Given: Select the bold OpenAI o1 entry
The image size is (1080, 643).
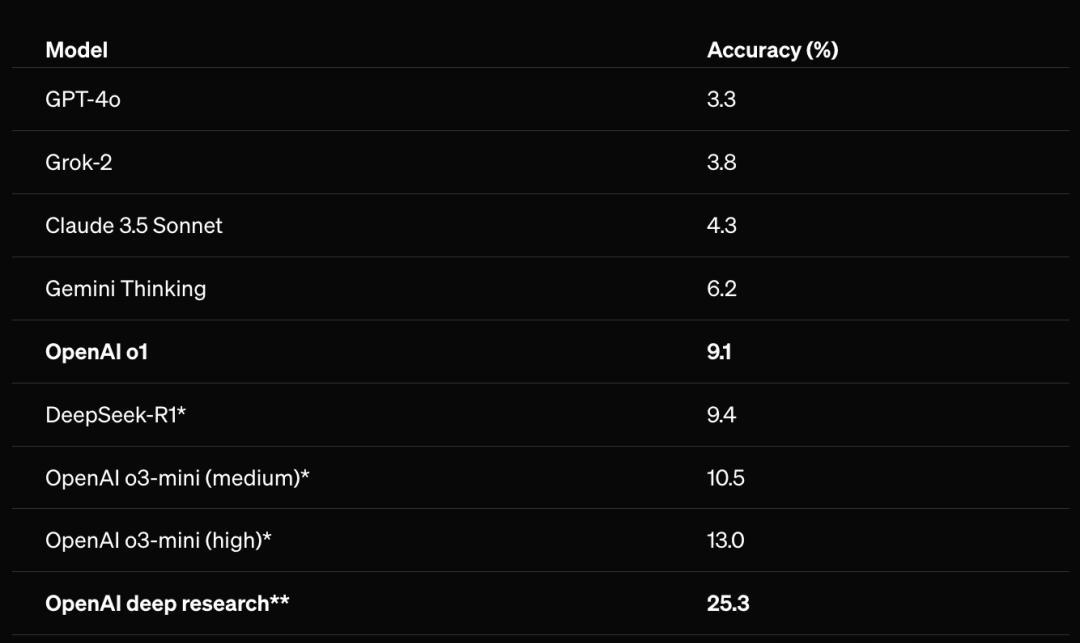Looking at the screenshot, I should point(96,352).
